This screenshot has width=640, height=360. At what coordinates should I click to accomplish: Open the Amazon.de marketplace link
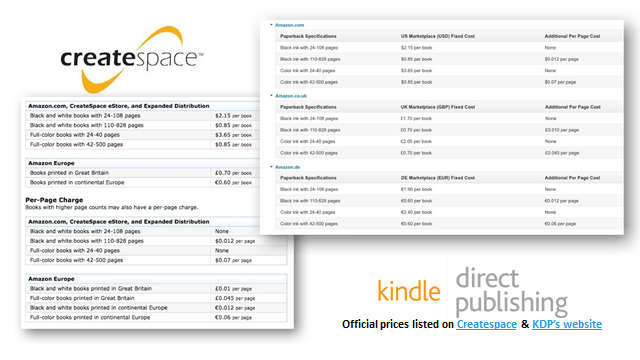coord(287,167)
